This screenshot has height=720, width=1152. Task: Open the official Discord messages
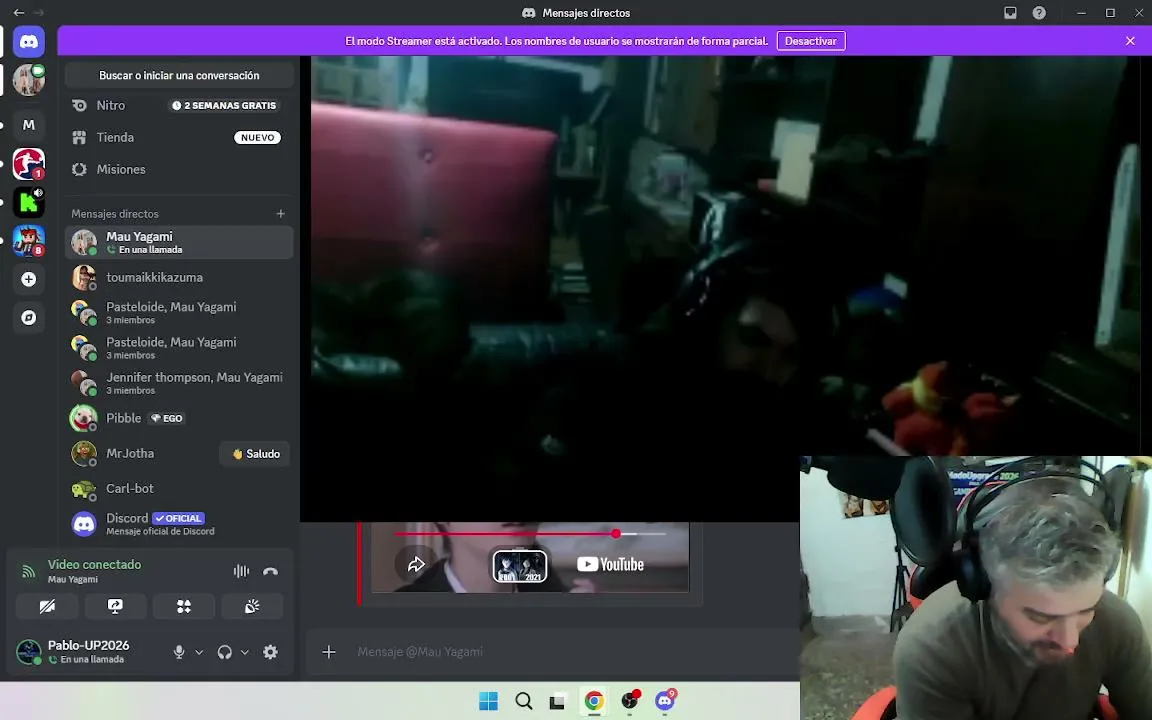[x=179, y=523]
